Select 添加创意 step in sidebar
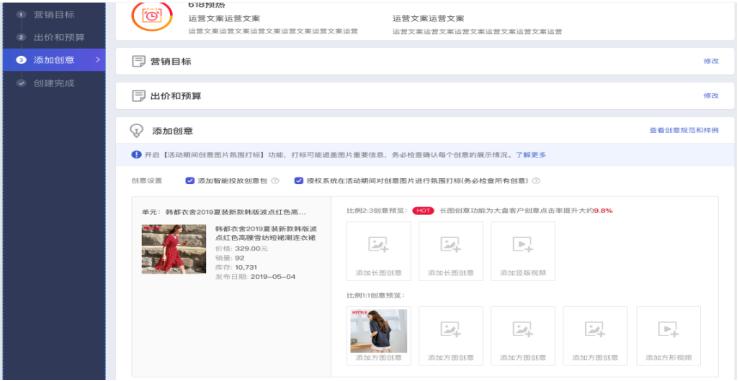Image resolution: width=738 pixels, height=381 pixels. 54,60
